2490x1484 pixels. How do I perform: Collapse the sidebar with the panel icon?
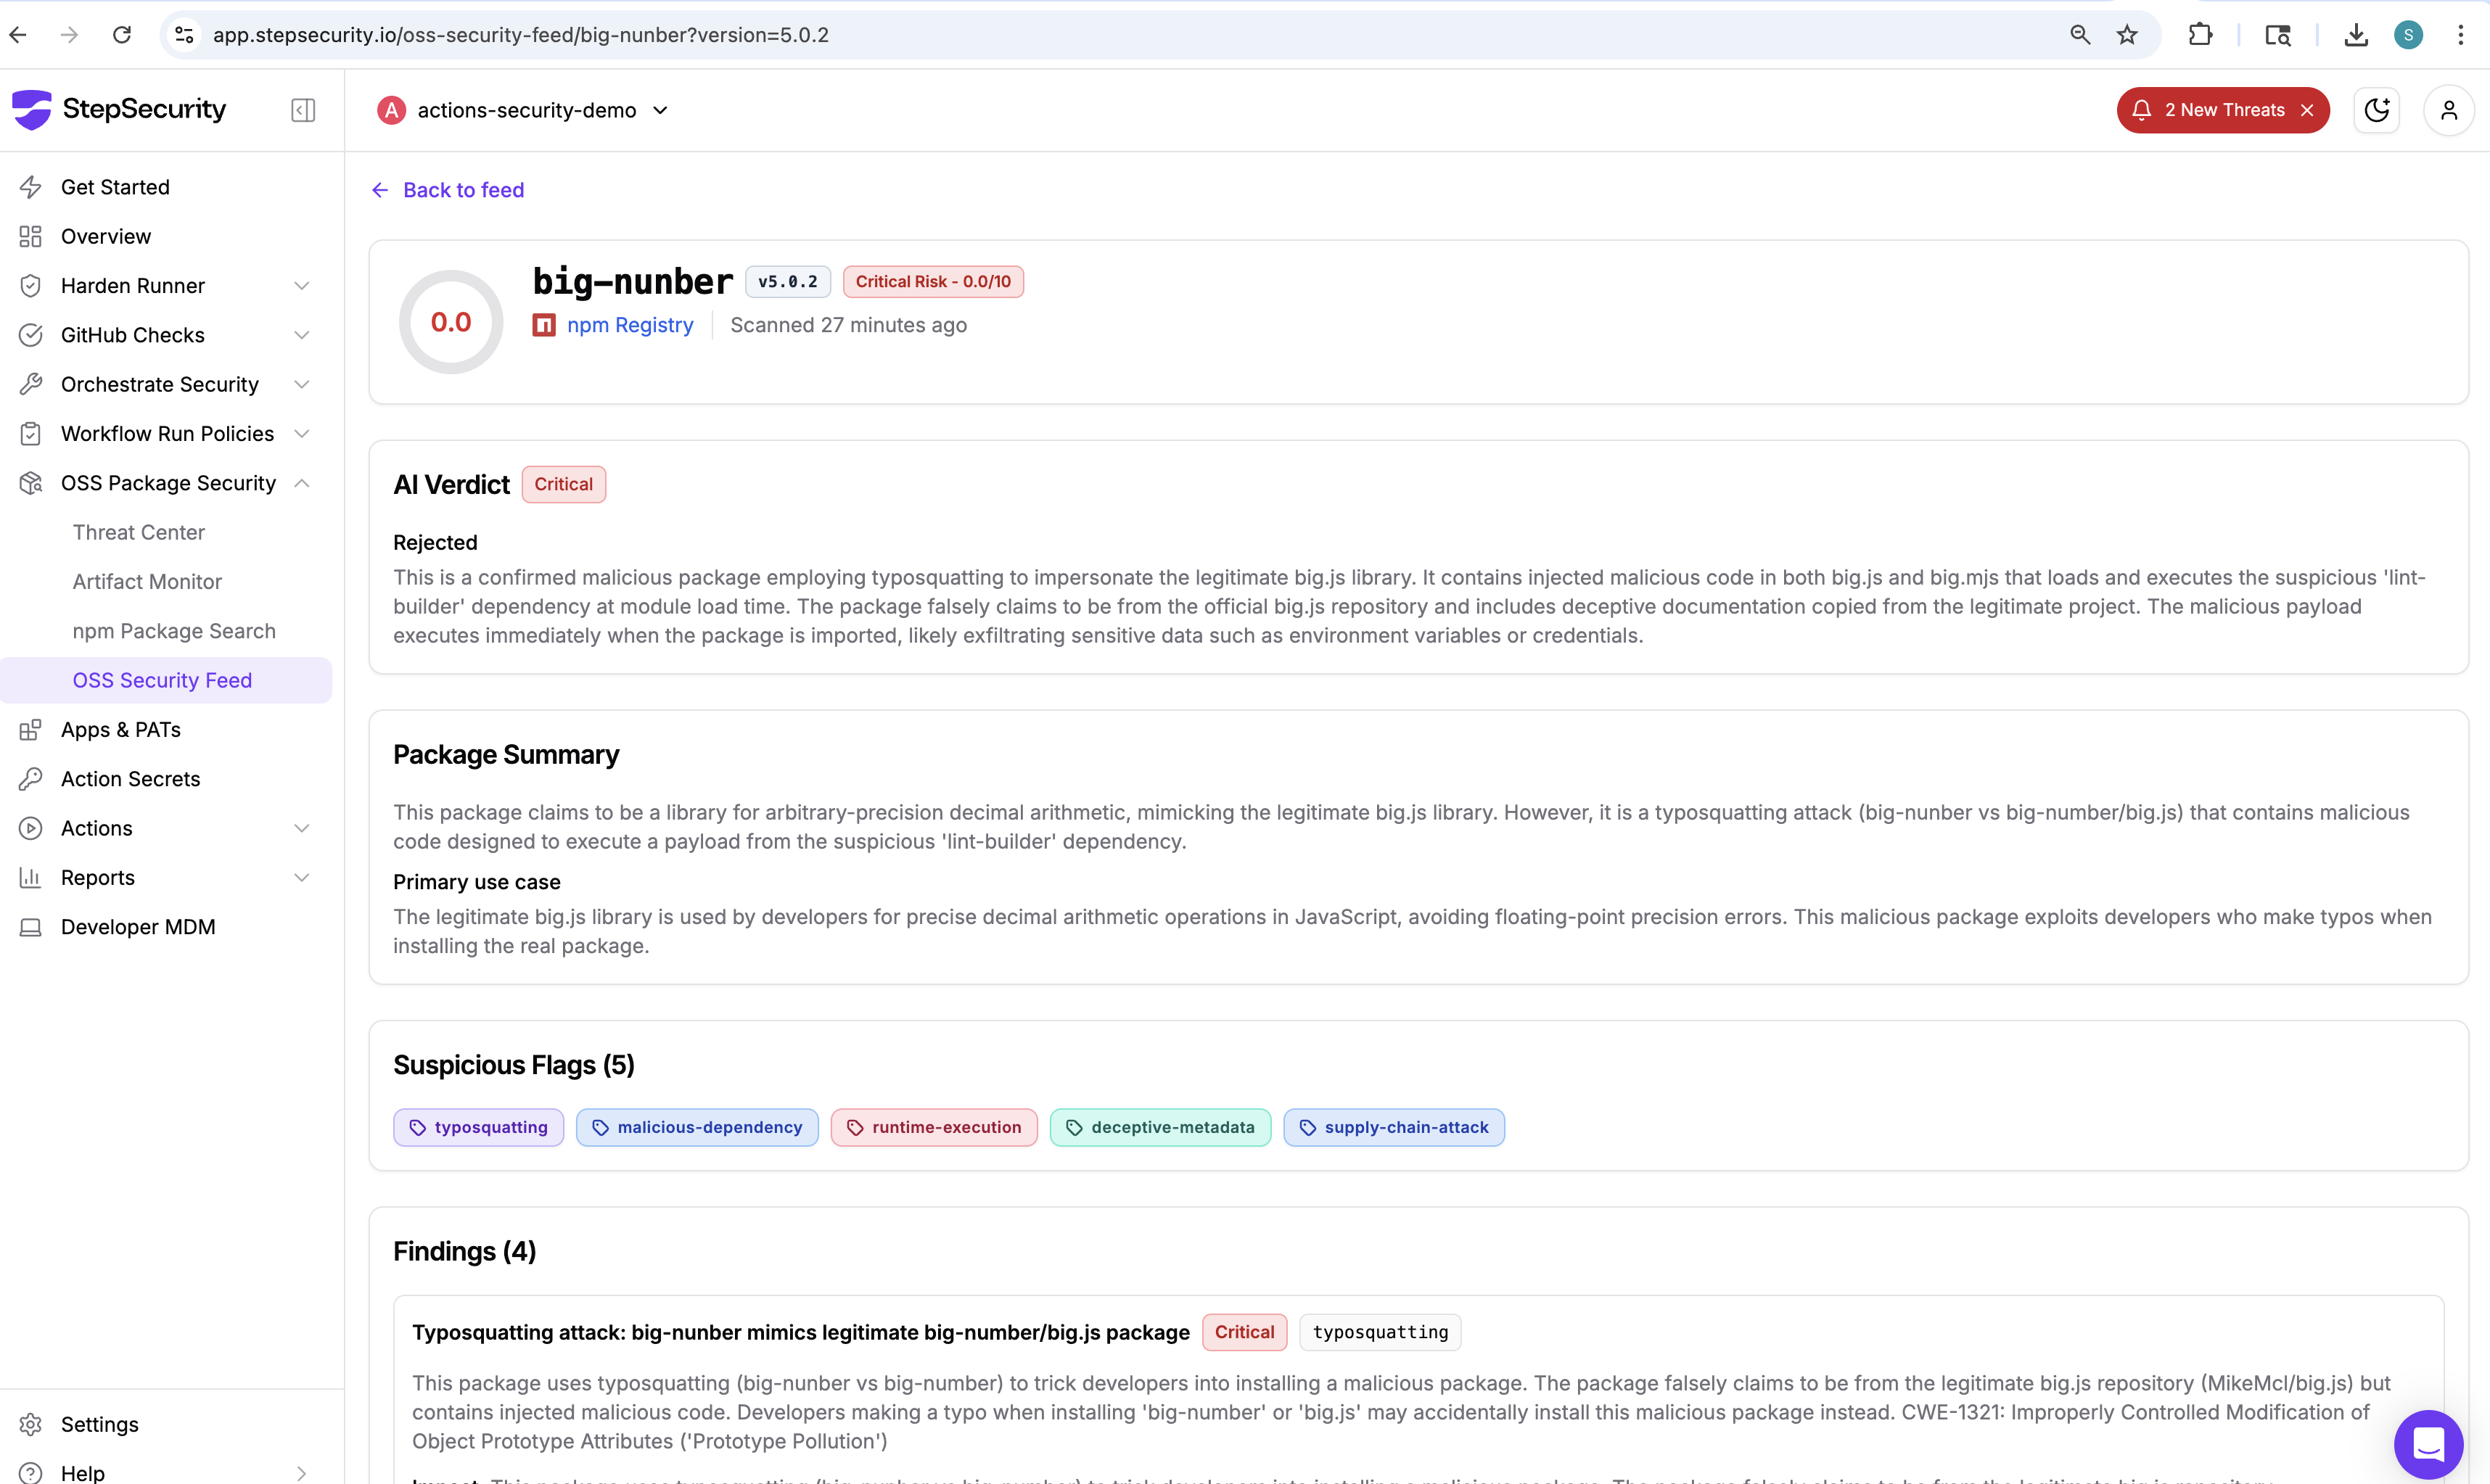[303, 110]
